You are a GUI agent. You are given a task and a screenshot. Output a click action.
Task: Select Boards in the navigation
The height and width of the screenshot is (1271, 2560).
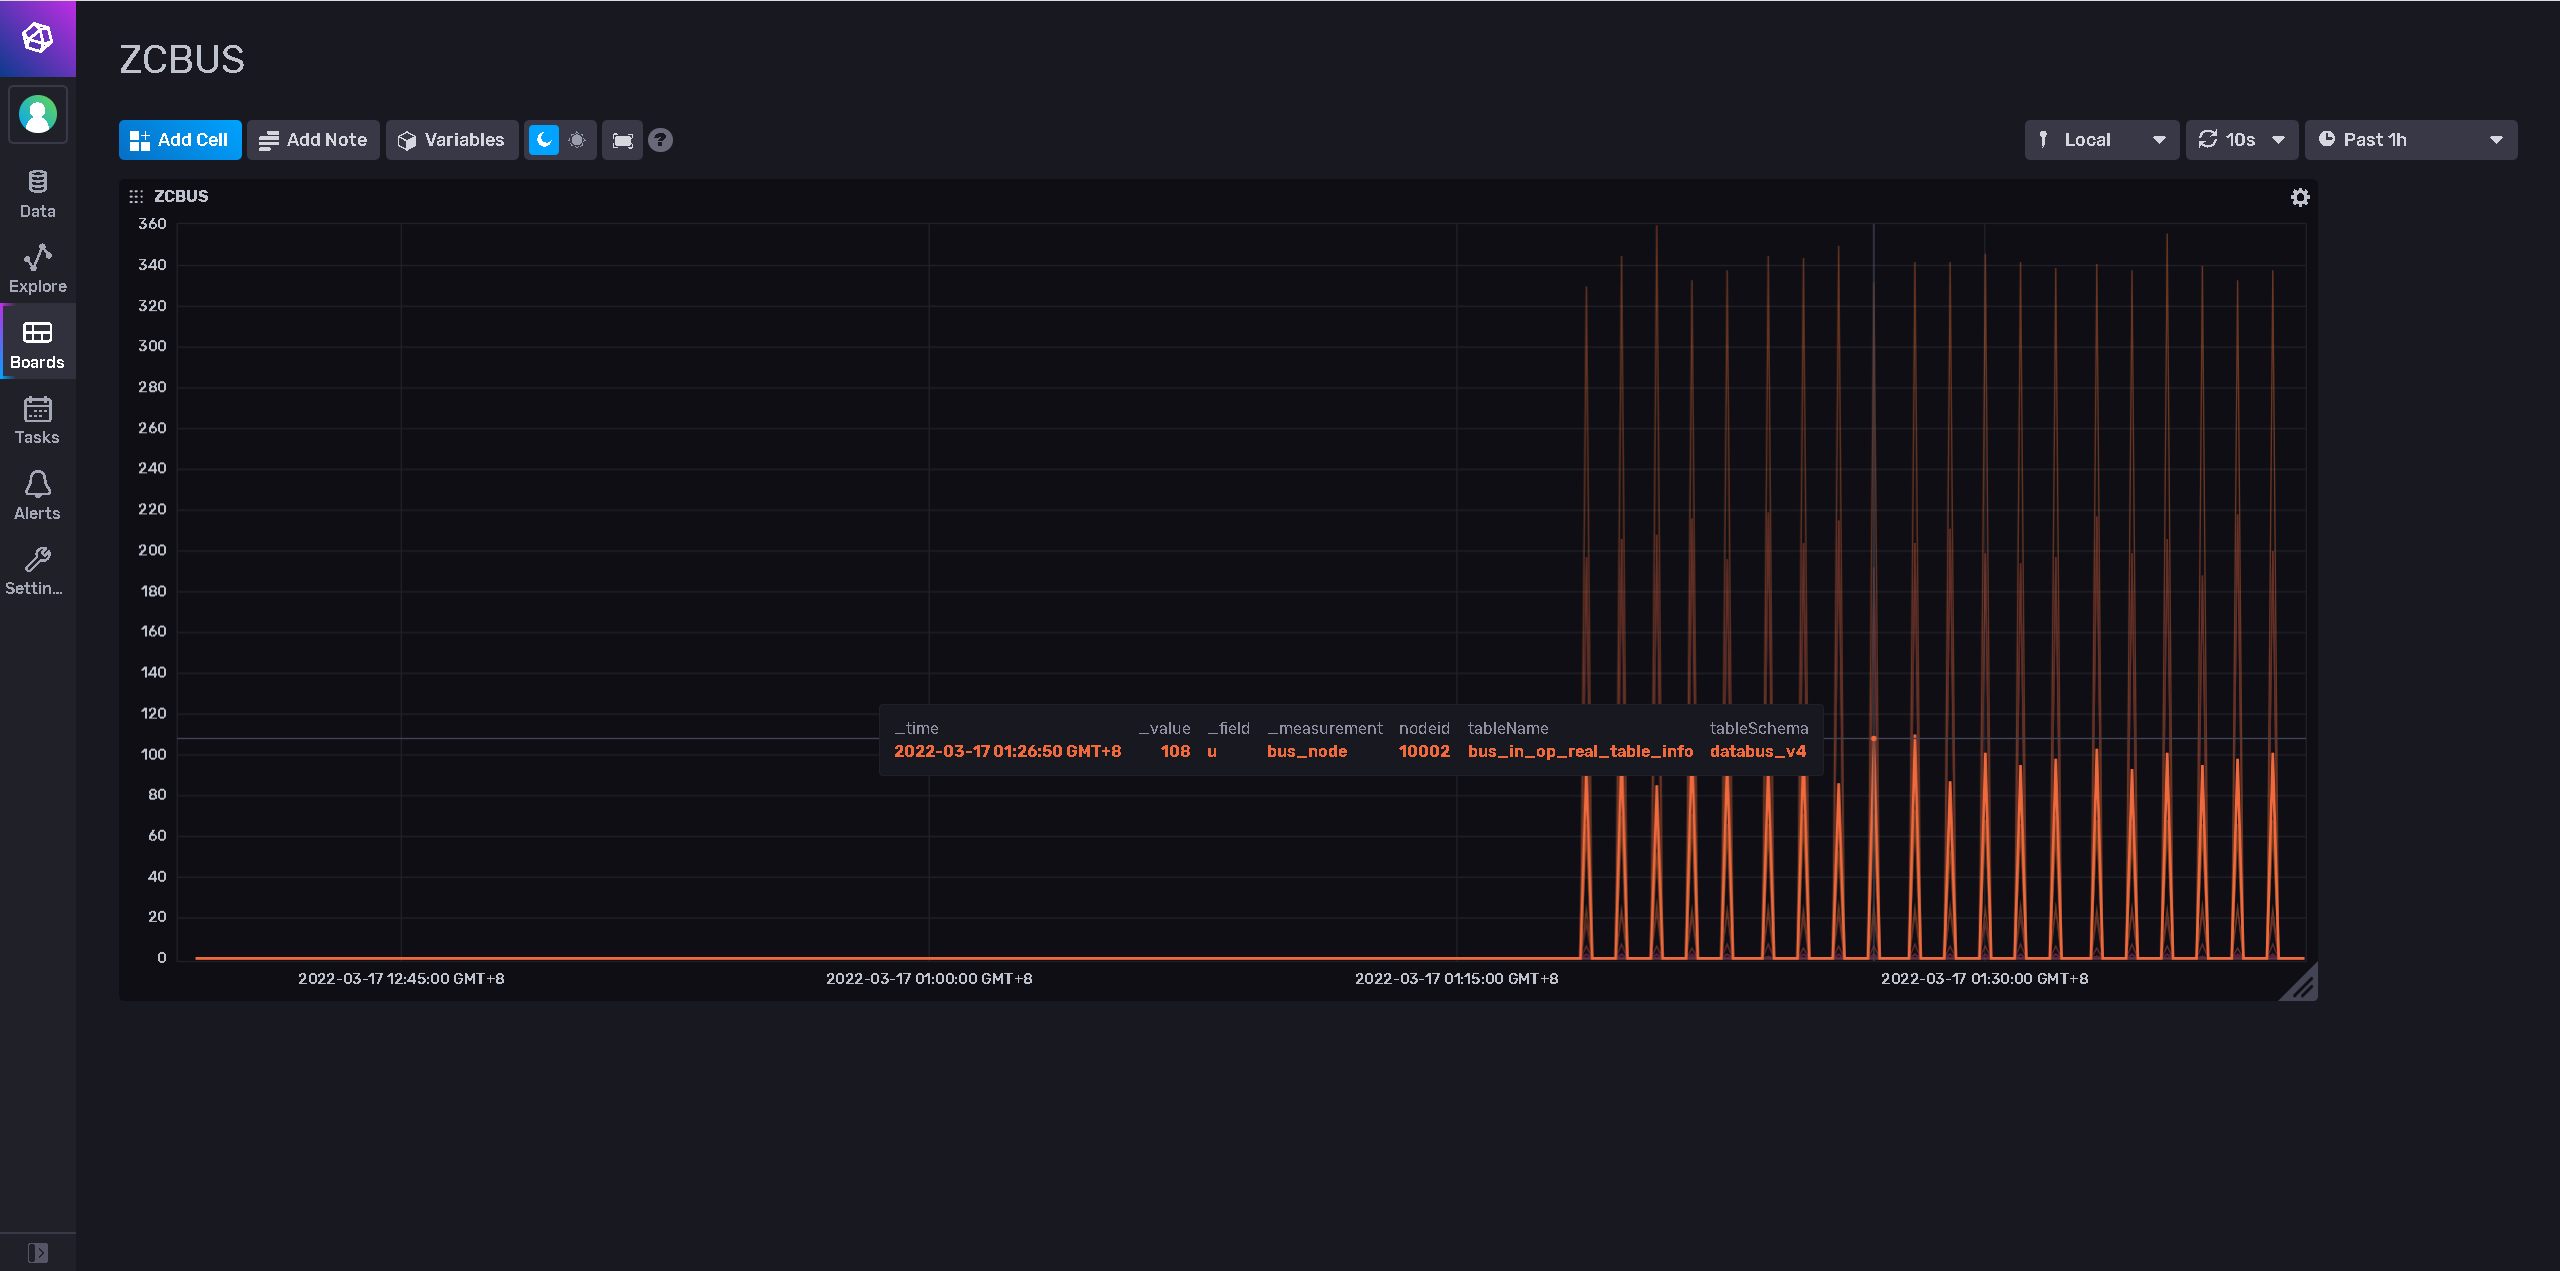(38, 345)
